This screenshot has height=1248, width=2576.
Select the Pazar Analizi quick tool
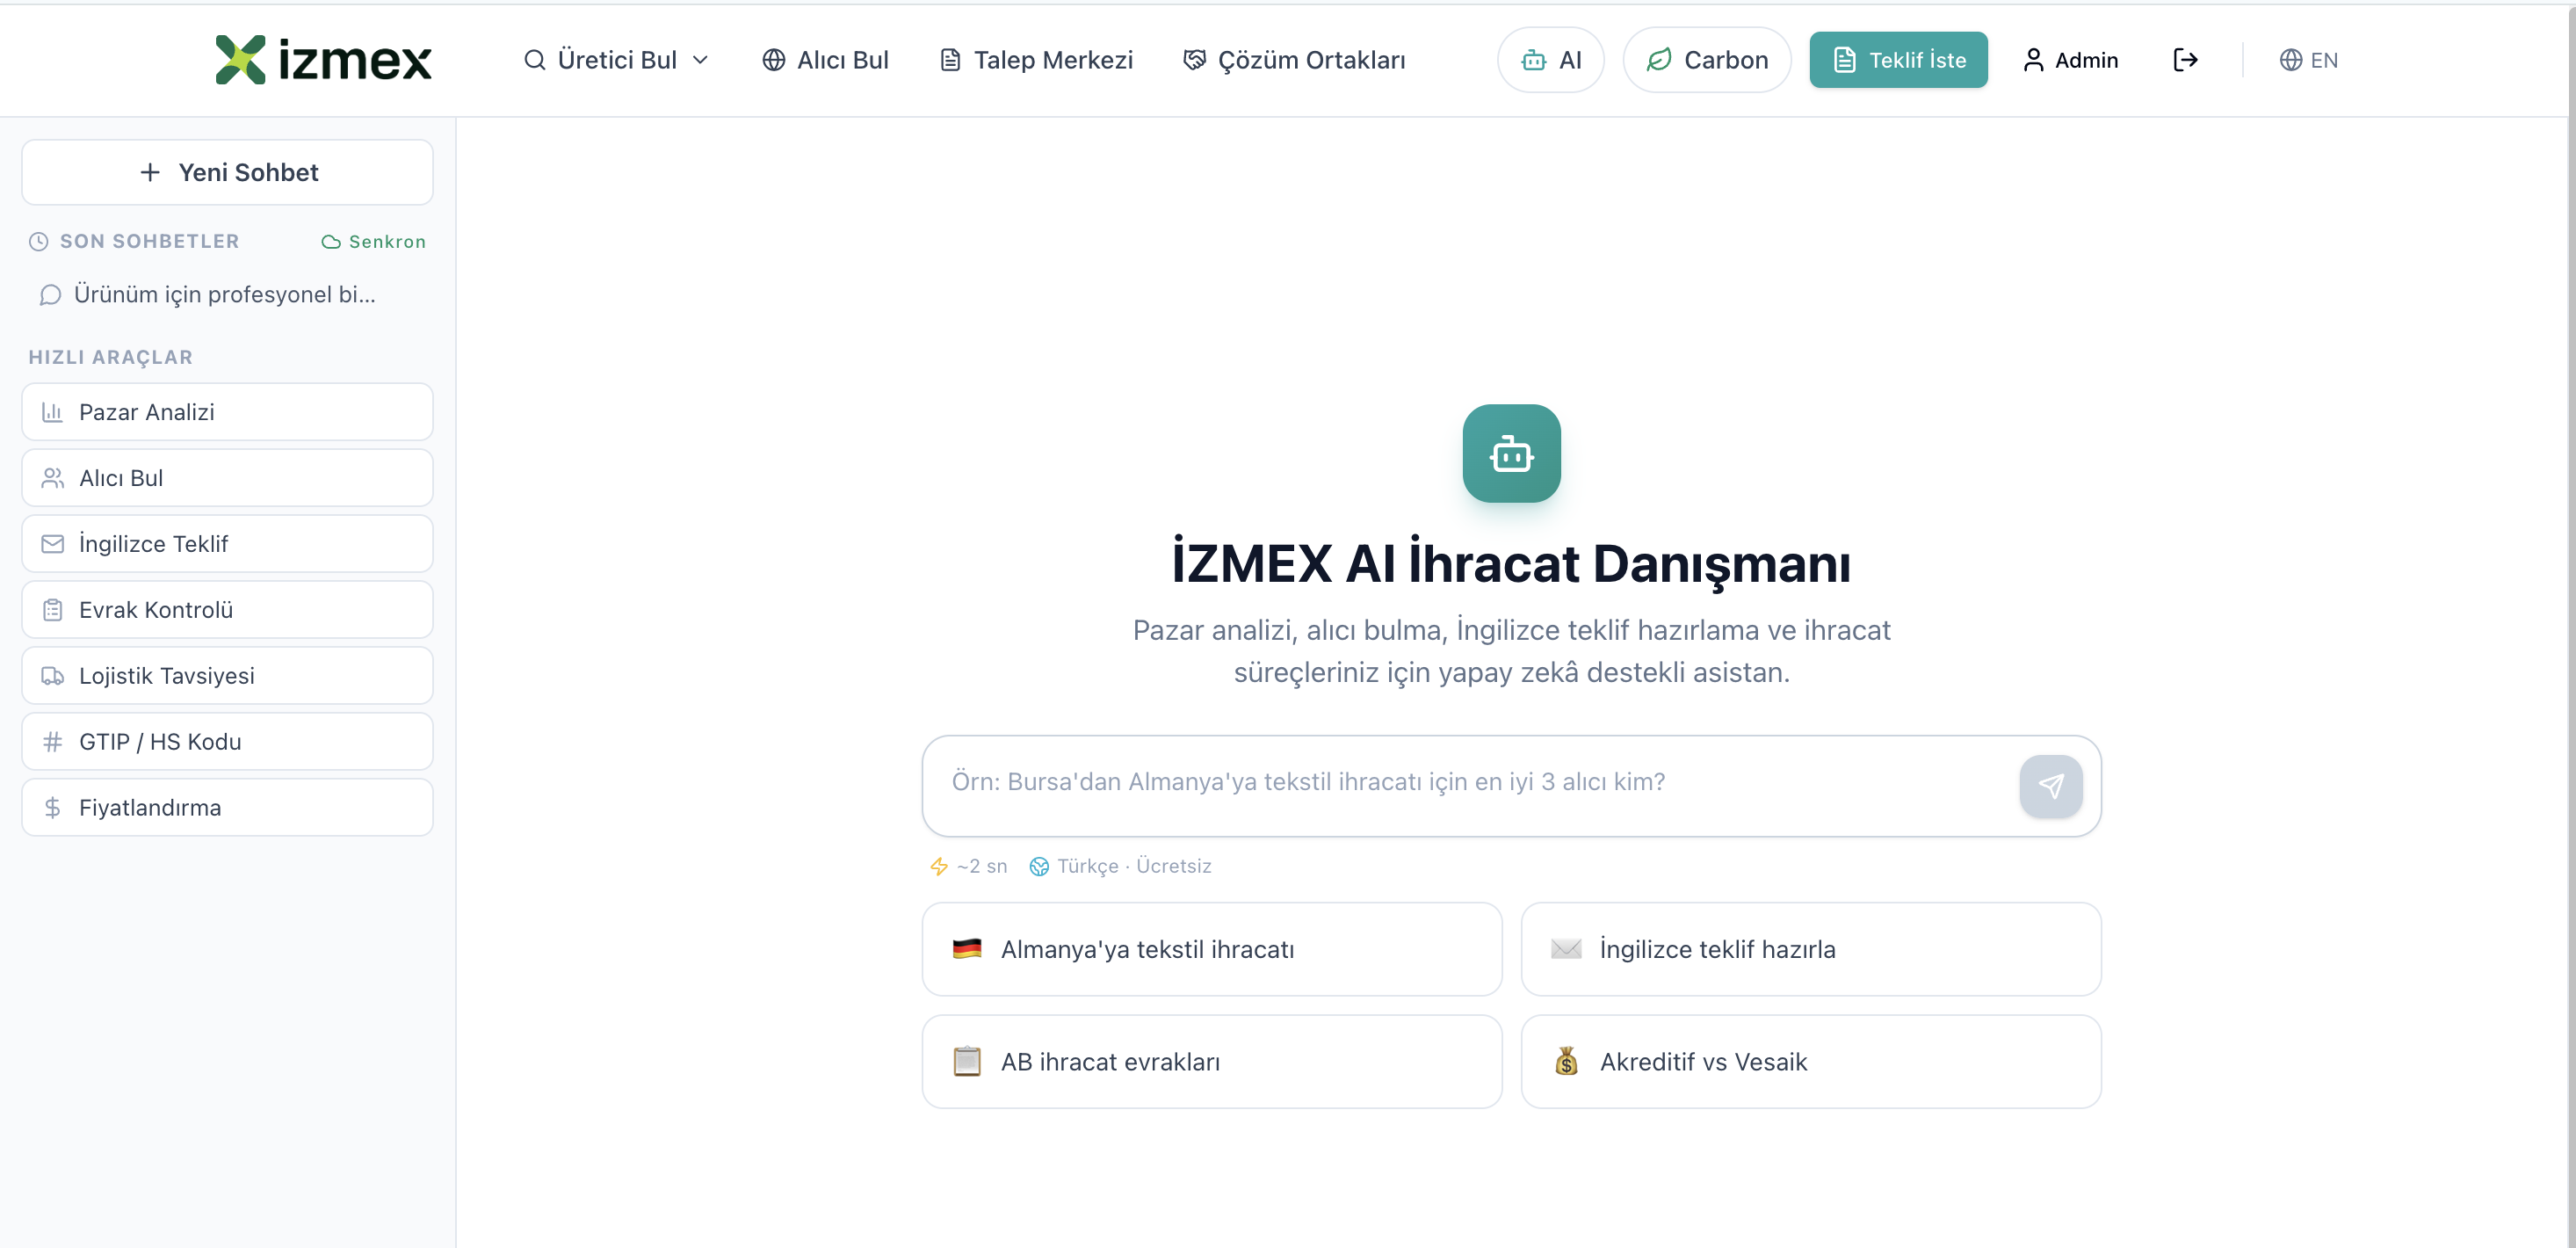pos(227,412)
